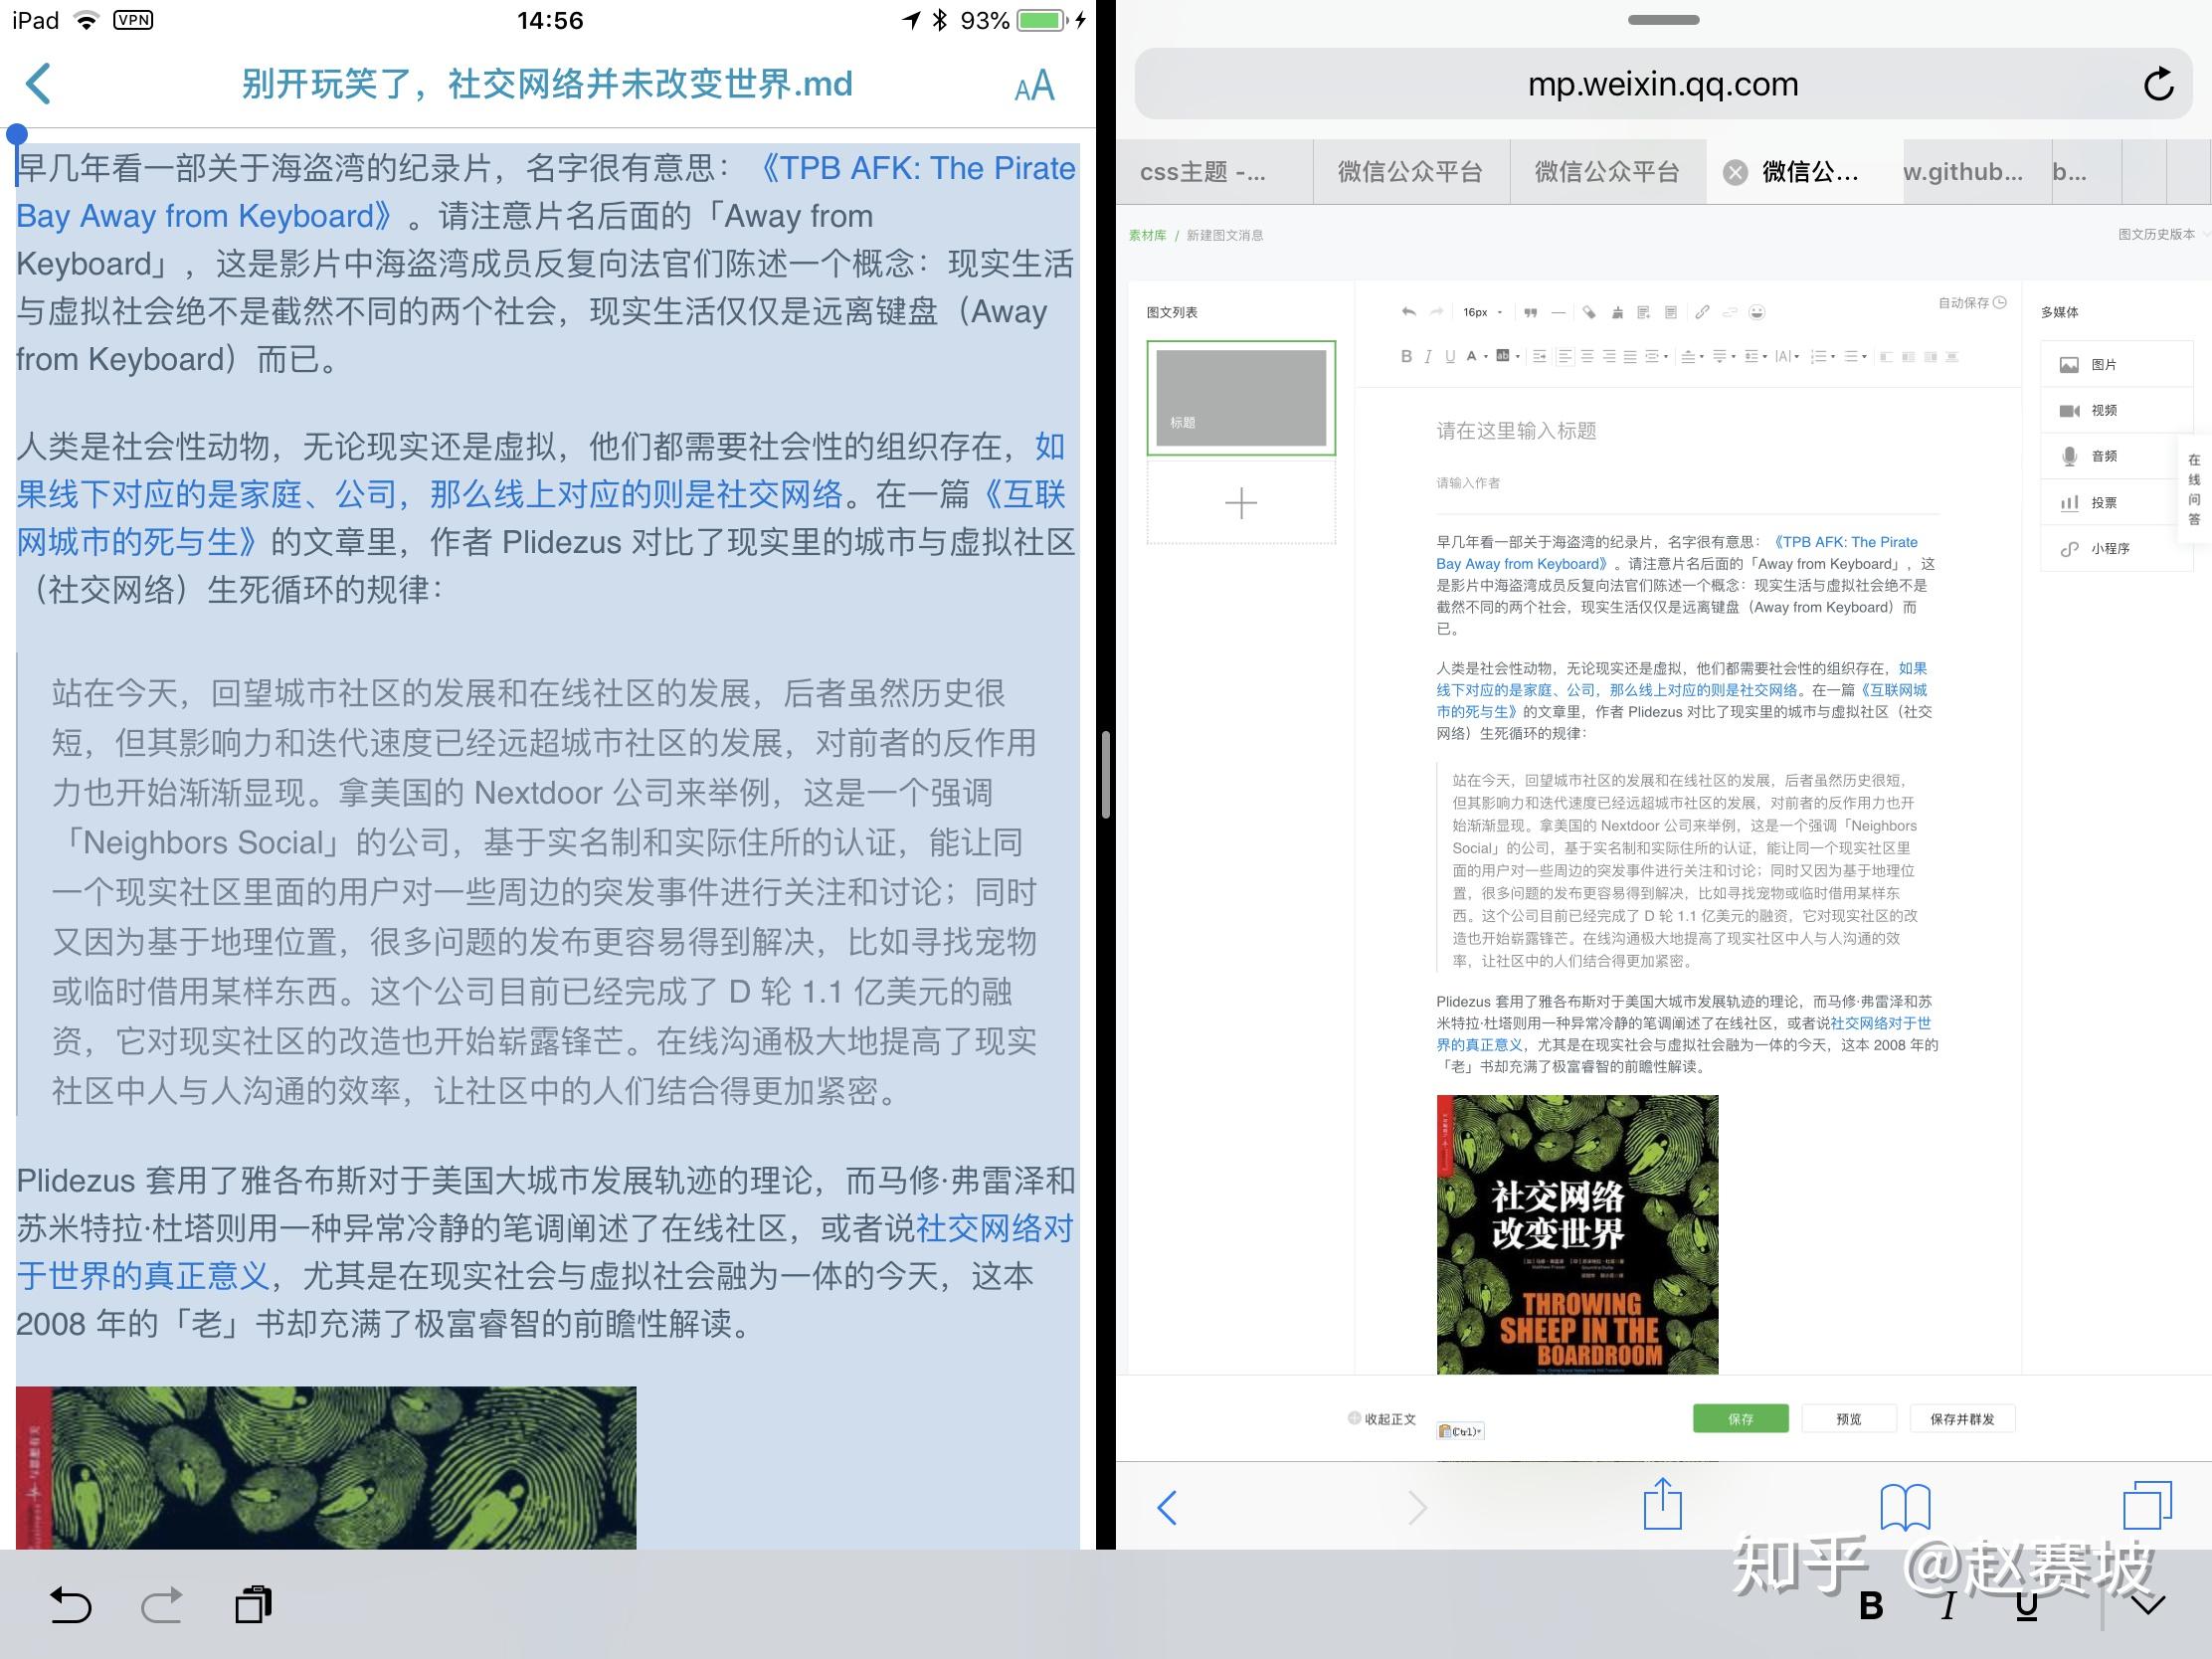Close the active 微信公… Safari tab
The height and width of the screenshot is (1659, 2212).
coord(1735,173)
